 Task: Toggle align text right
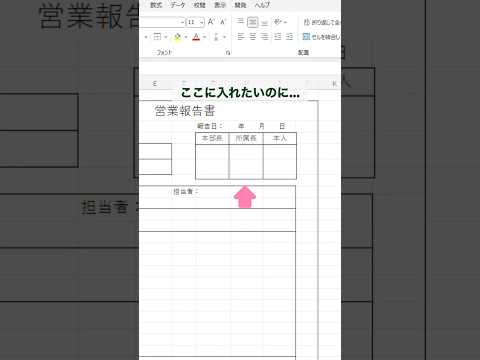tap(265, 37)
